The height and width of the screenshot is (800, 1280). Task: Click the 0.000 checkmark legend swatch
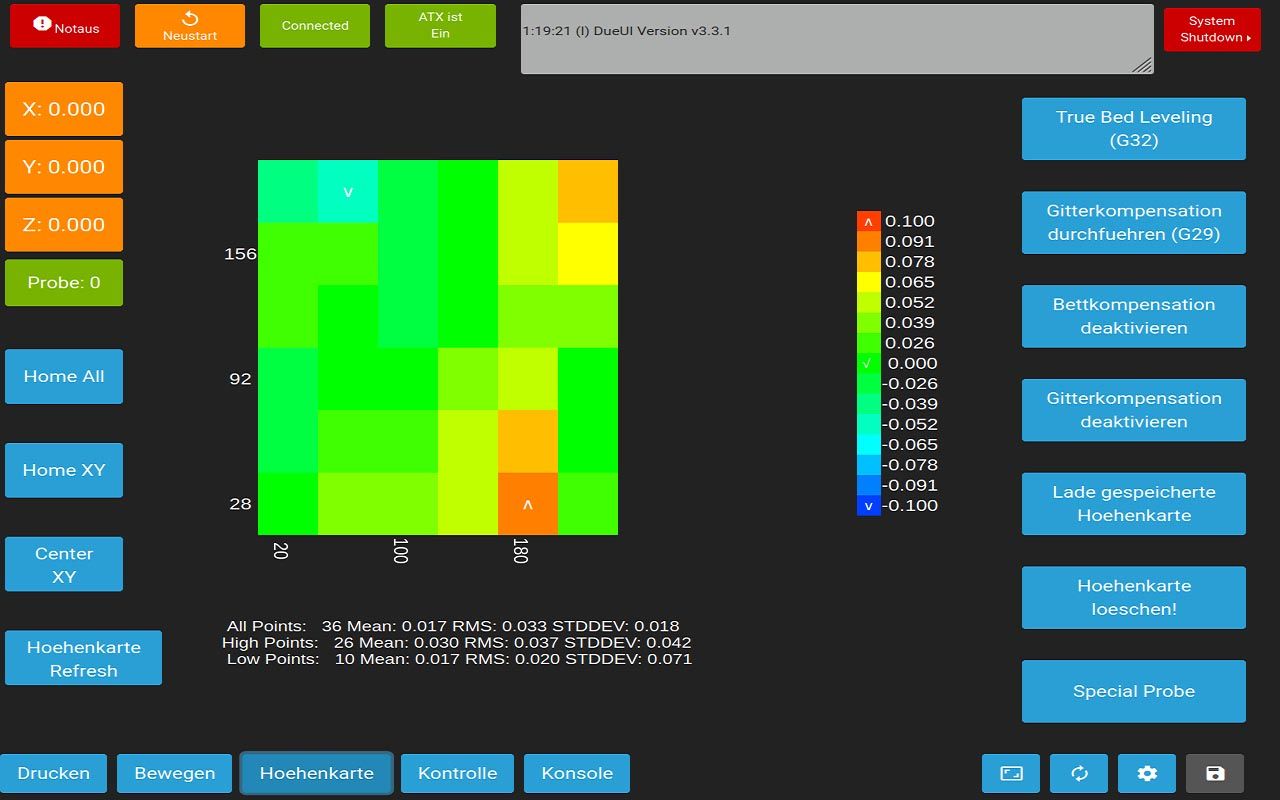(x=868, y=363)
